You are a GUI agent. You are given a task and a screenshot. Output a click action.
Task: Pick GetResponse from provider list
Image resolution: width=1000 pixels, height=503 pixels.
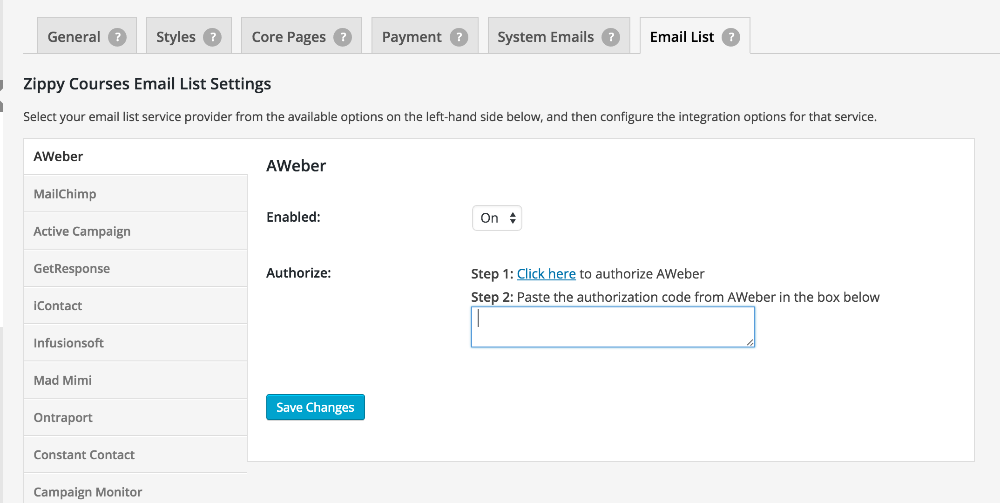[x=135, y=268]
